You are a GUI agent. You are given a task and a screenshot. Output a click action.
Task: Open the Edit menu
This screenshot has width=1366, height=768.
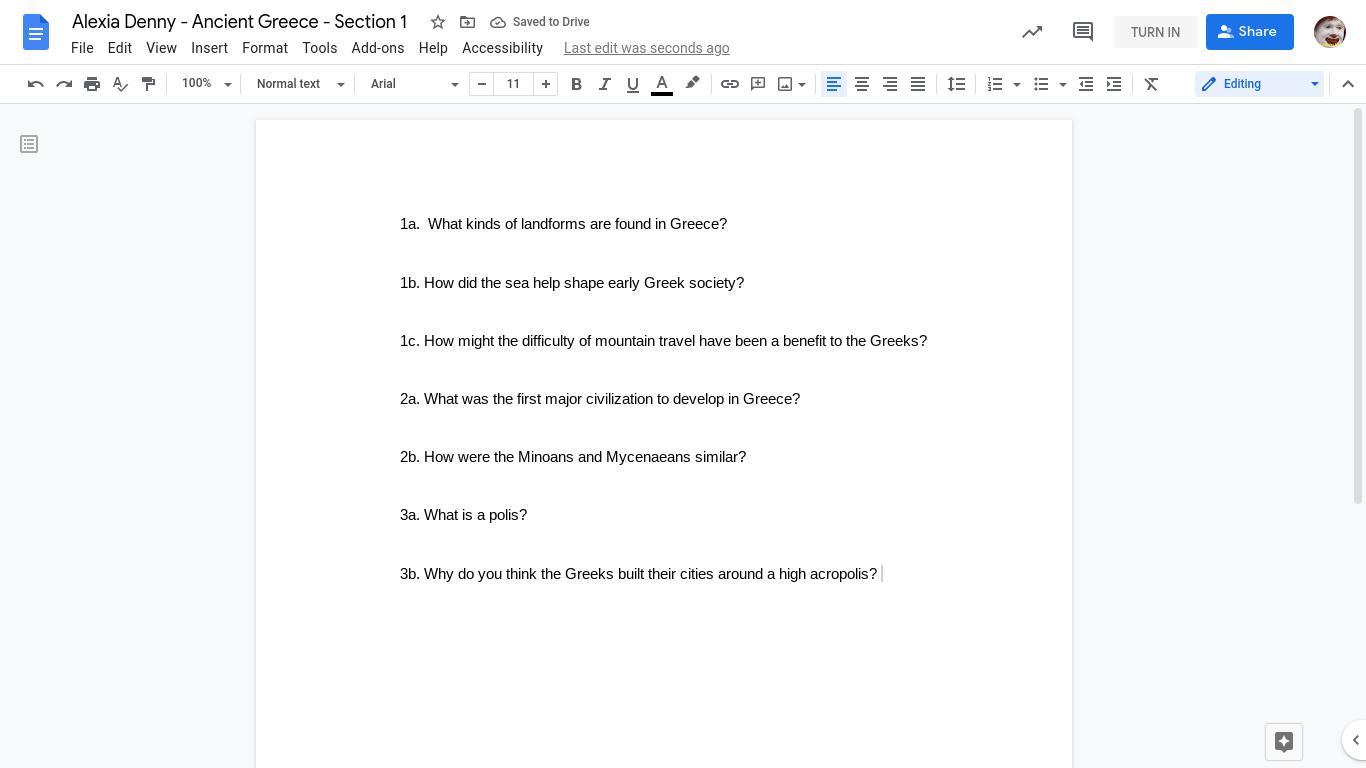click(x=120, y=48)
